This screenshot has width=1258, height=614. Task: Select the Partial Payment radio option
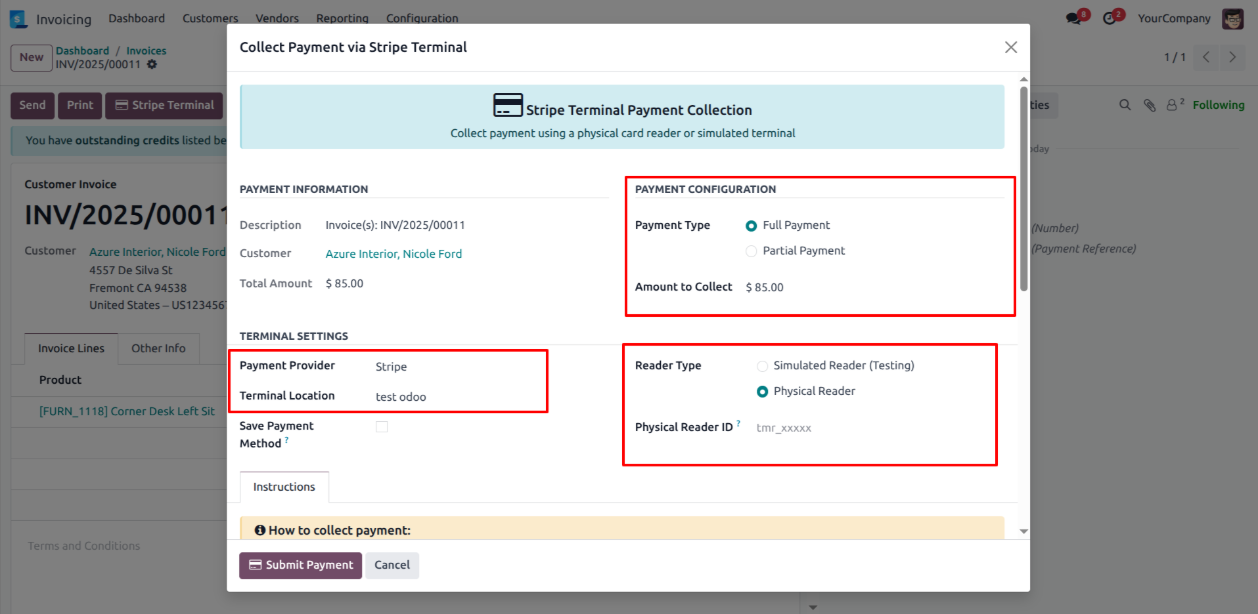click(x=752, y=251)
